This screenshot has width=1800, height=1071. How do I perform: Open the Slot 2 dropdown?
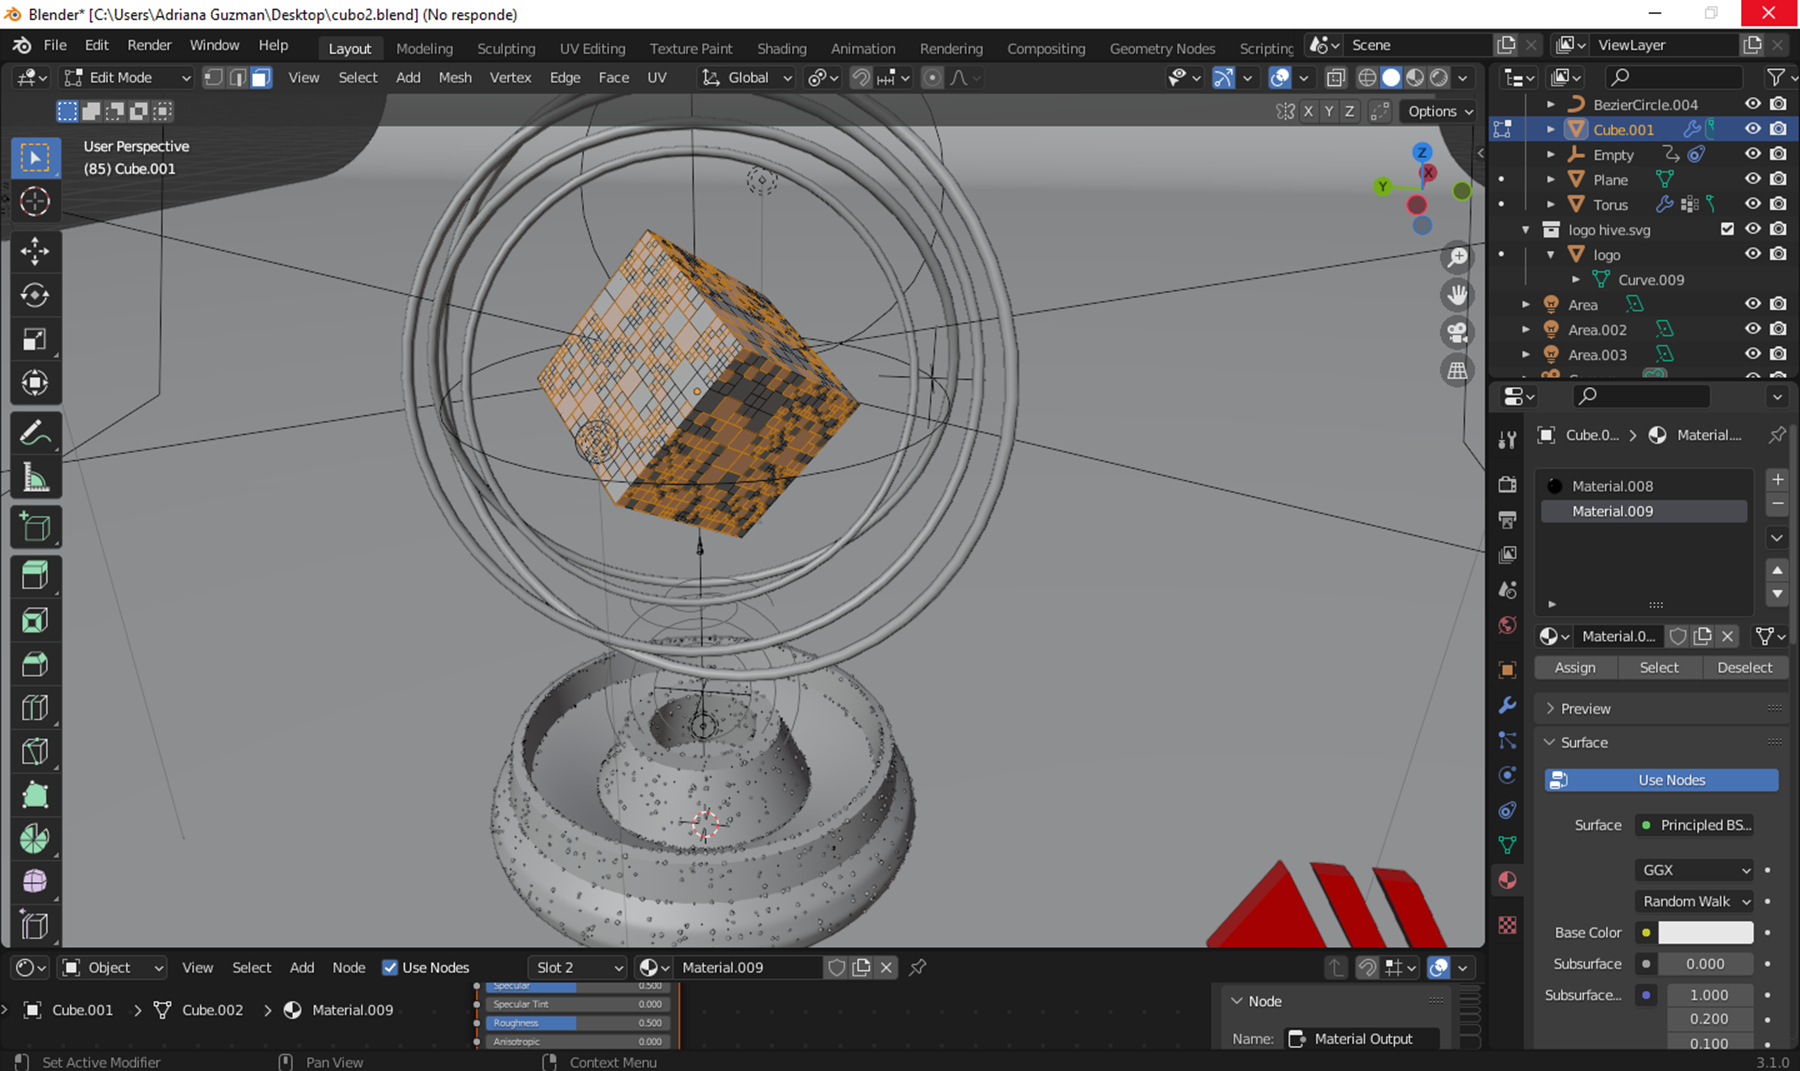[578, 967]
